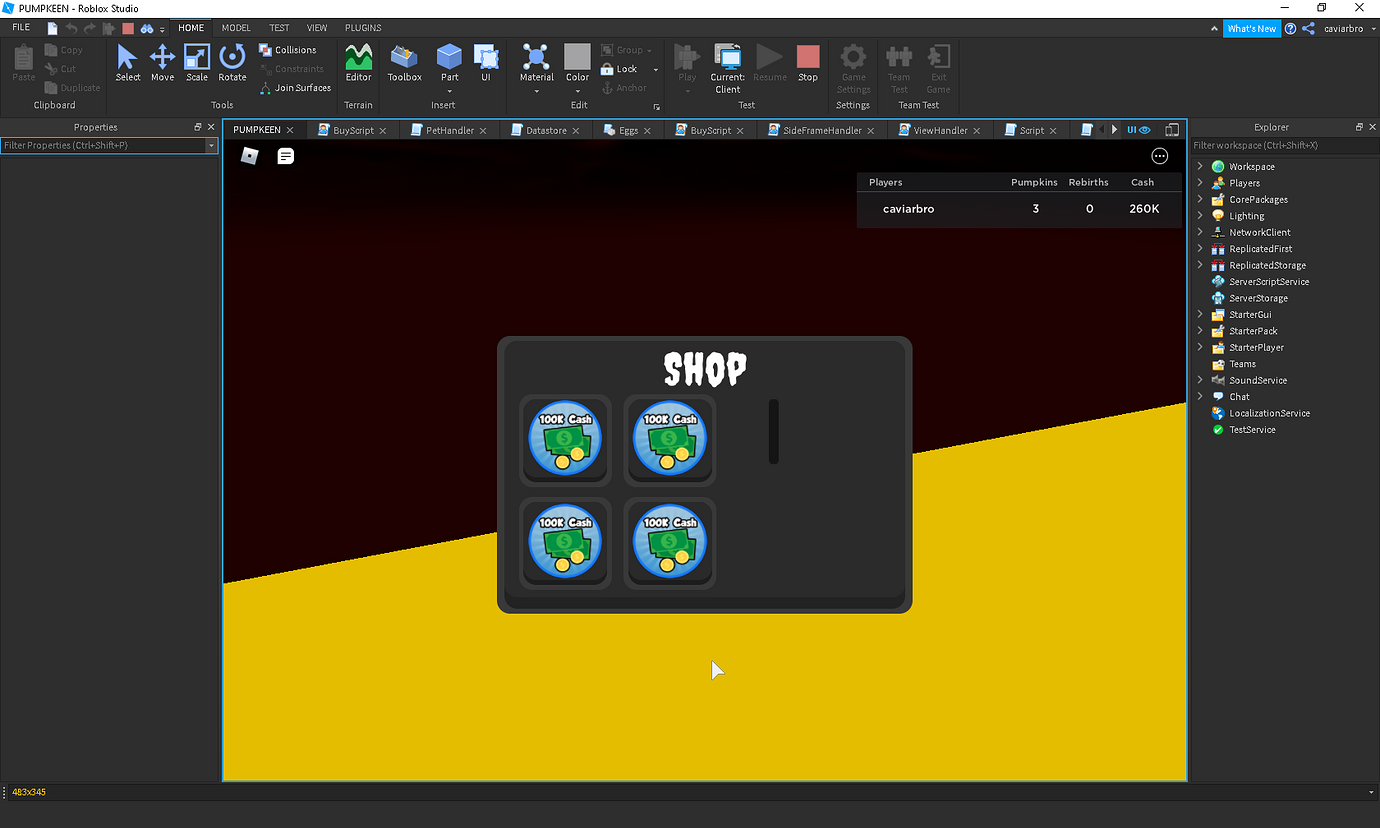Select the Scale tool
This screenshot has width=1380, height=828.
click(x=197, y=63)
